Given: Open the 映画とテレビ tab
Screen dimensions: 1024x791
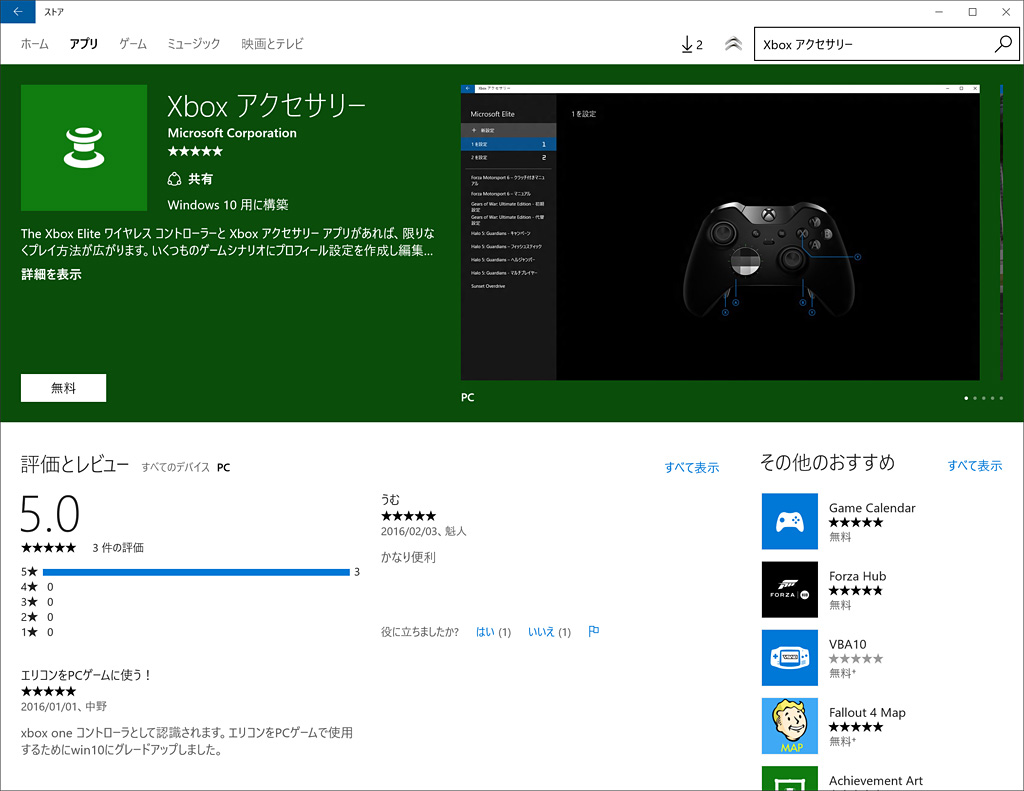Looking at the screenshot, I should tap(272, 44).
